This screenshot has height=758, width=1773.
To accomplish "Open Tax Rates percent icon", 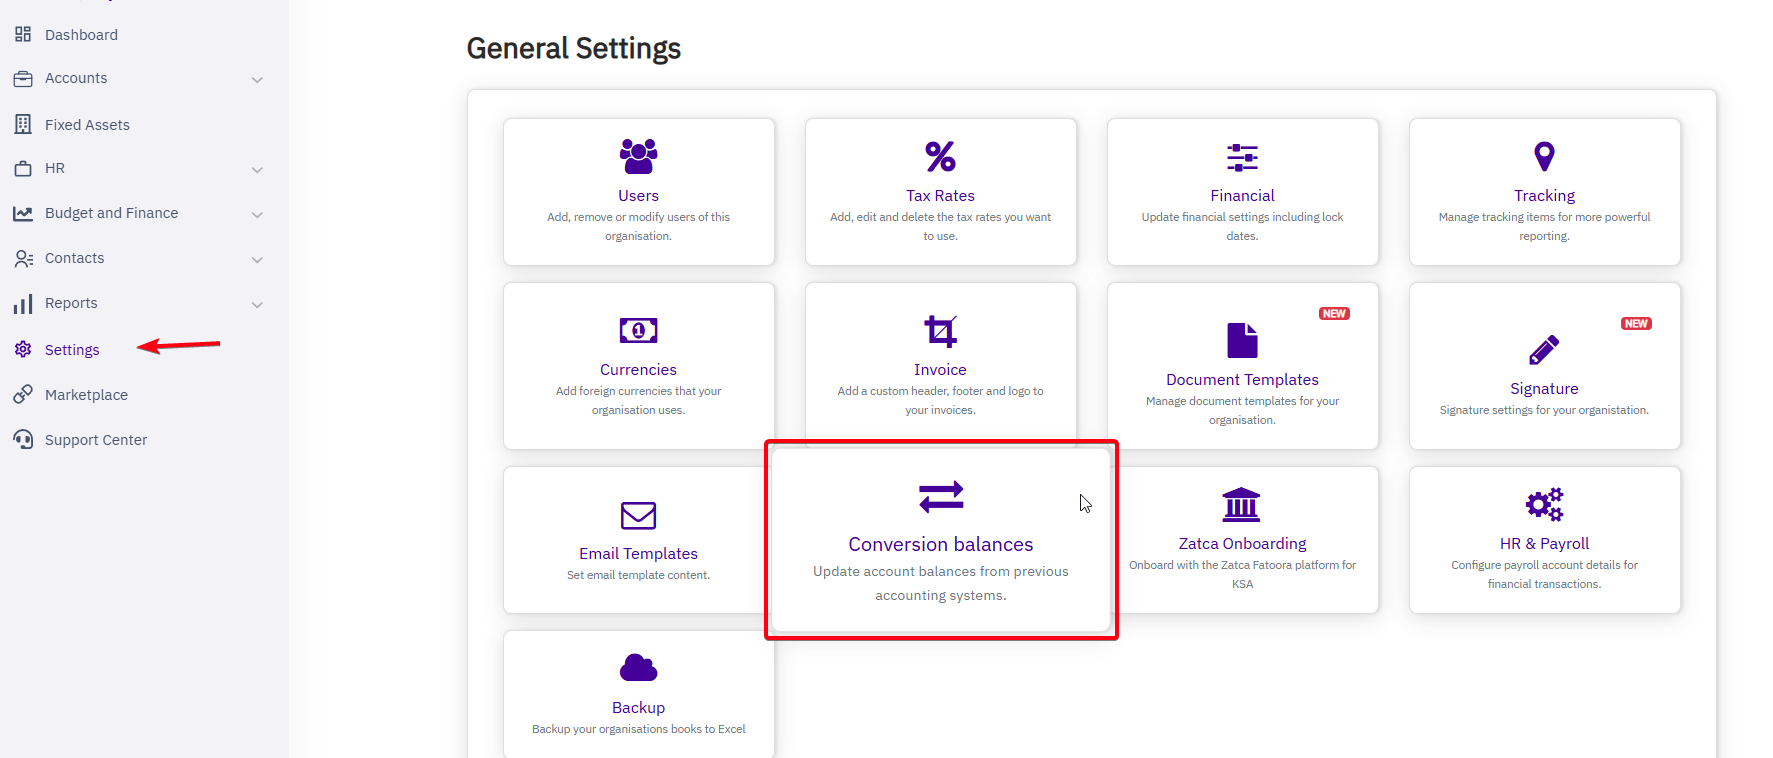I will [x=940, y=157].
